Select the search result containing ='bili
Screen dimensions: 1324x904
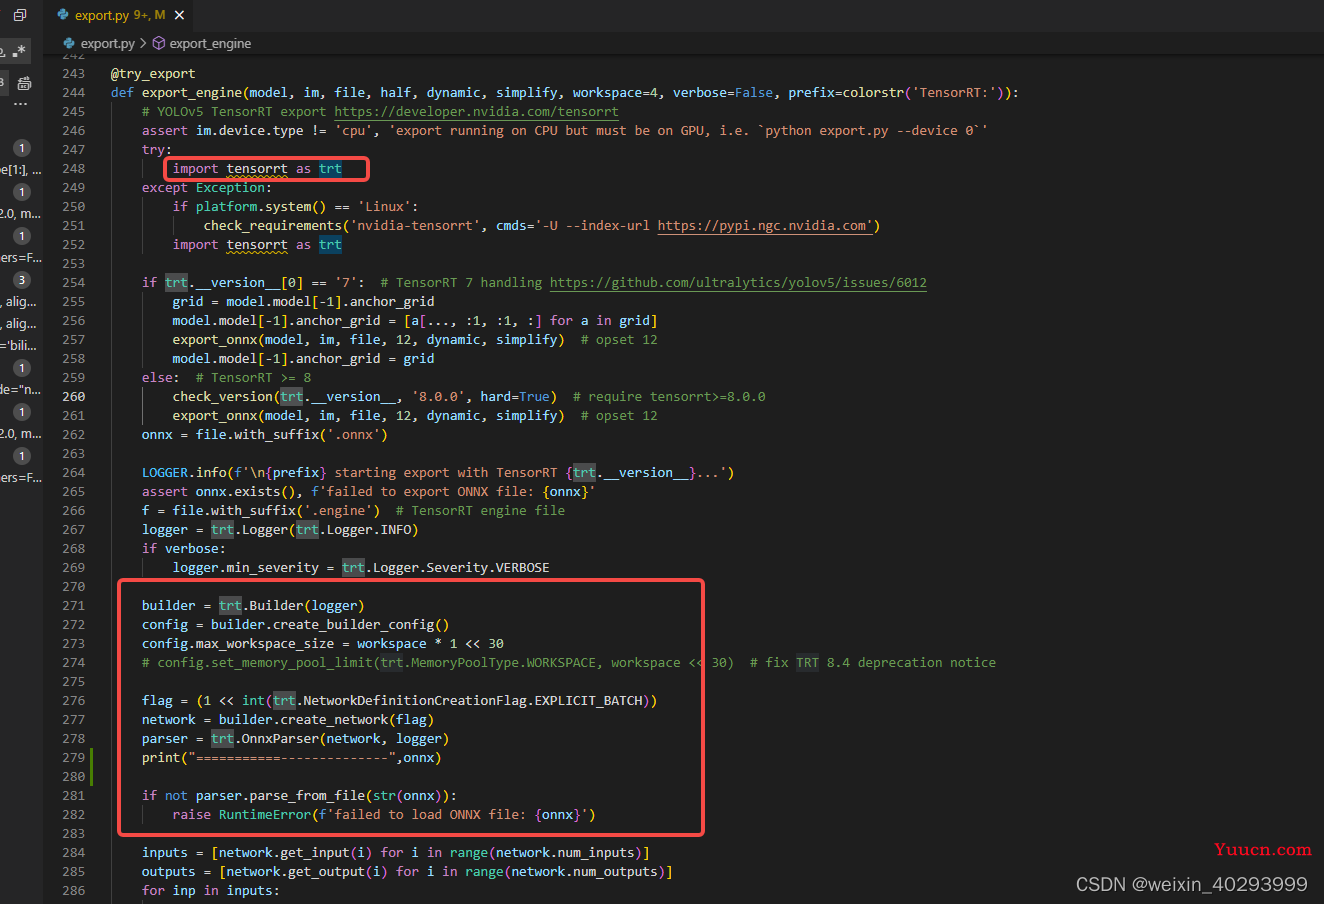pyautogui.click(x=21, y=345)
